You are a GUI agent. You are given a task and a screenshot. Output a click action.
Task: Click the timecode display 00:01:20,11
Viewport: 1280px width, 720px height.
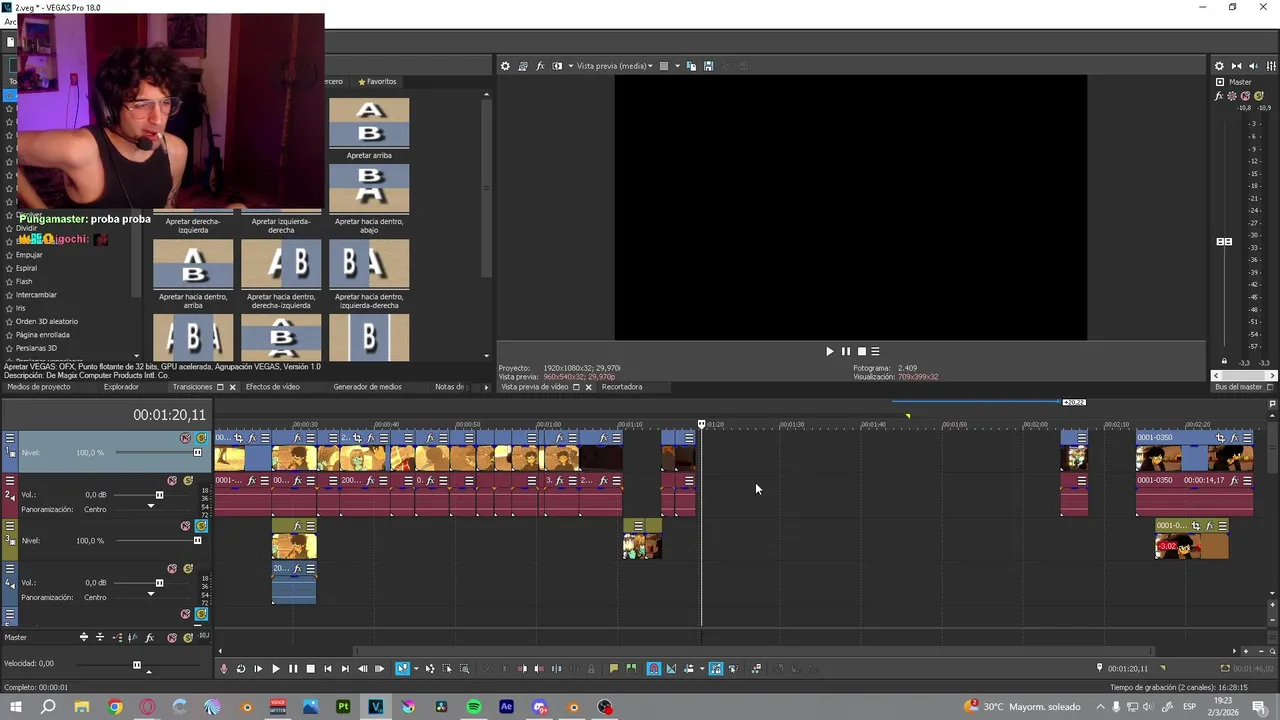pos(169,415)
